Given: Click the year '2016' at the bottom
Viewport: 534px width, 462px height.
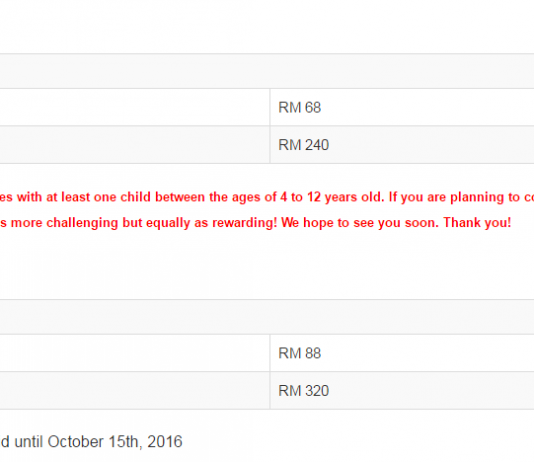Looking at the screenshot, I should tap(165, 442).
